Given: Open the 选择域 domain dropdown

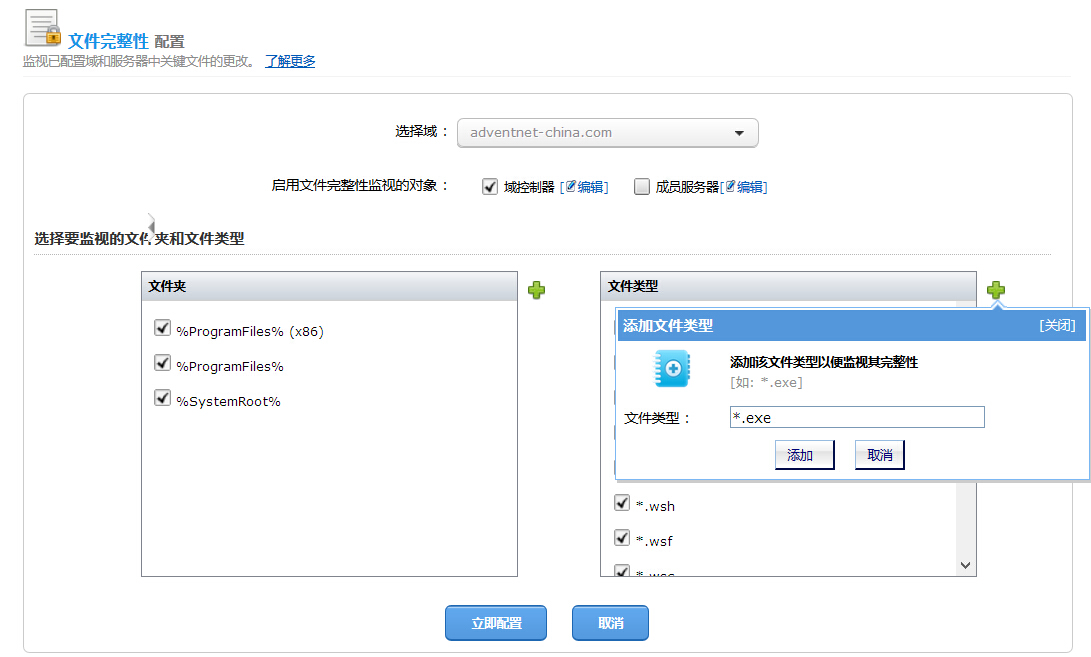Looking at the screenshot, I should point(607,133).
